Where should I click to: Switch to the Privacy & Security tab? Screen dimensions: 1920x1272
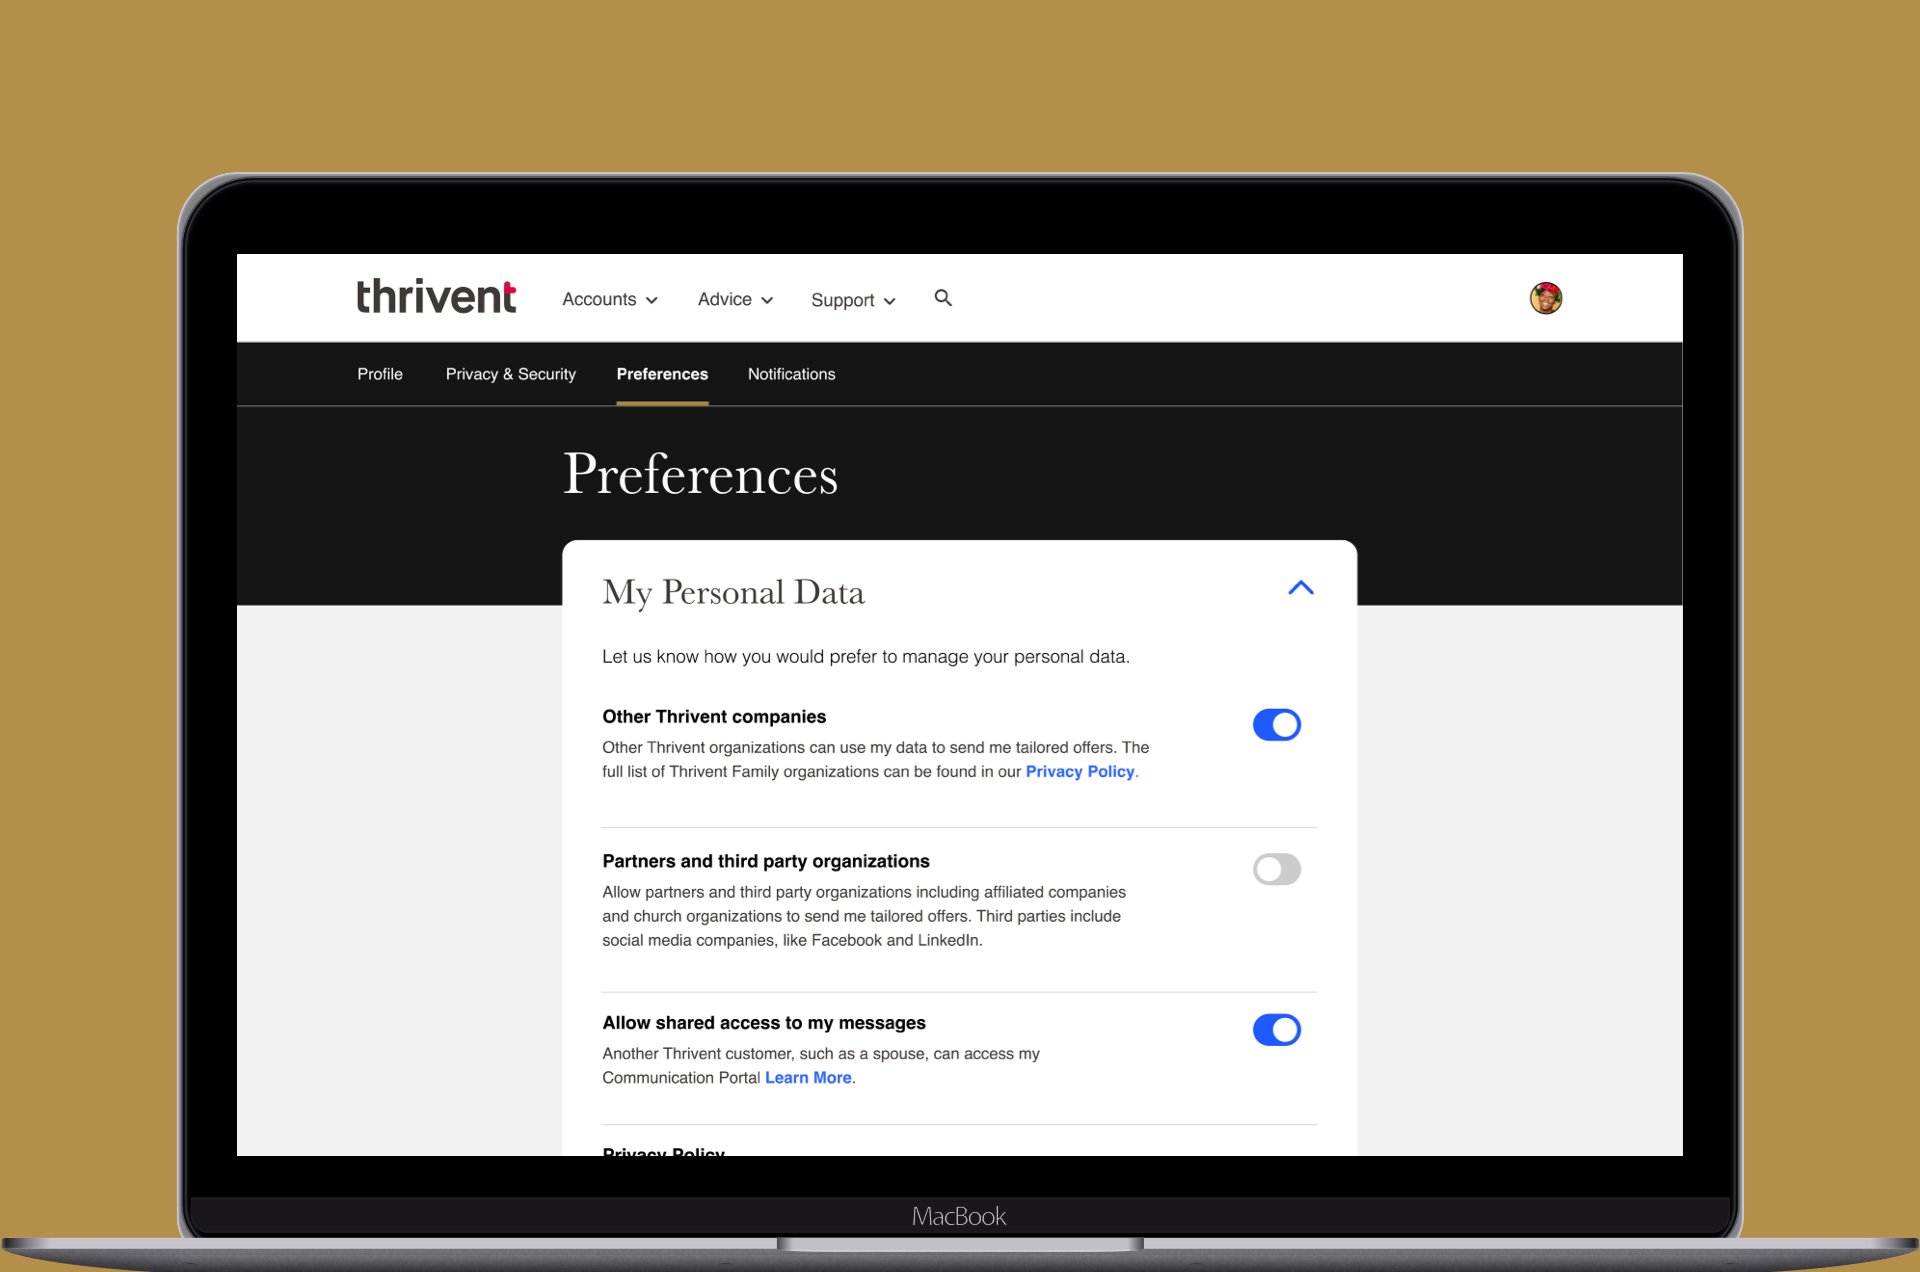pos(511,374)
